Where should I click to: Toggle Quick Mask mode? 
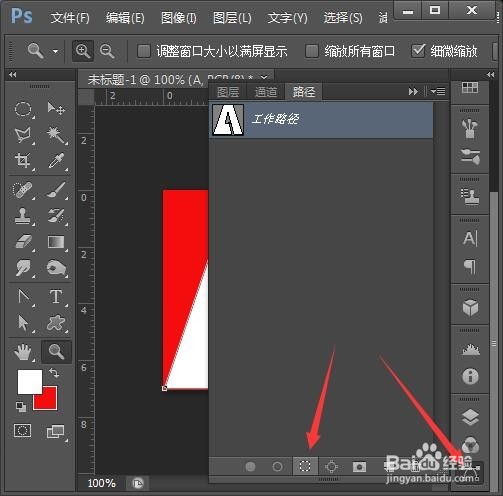point(23,430)
